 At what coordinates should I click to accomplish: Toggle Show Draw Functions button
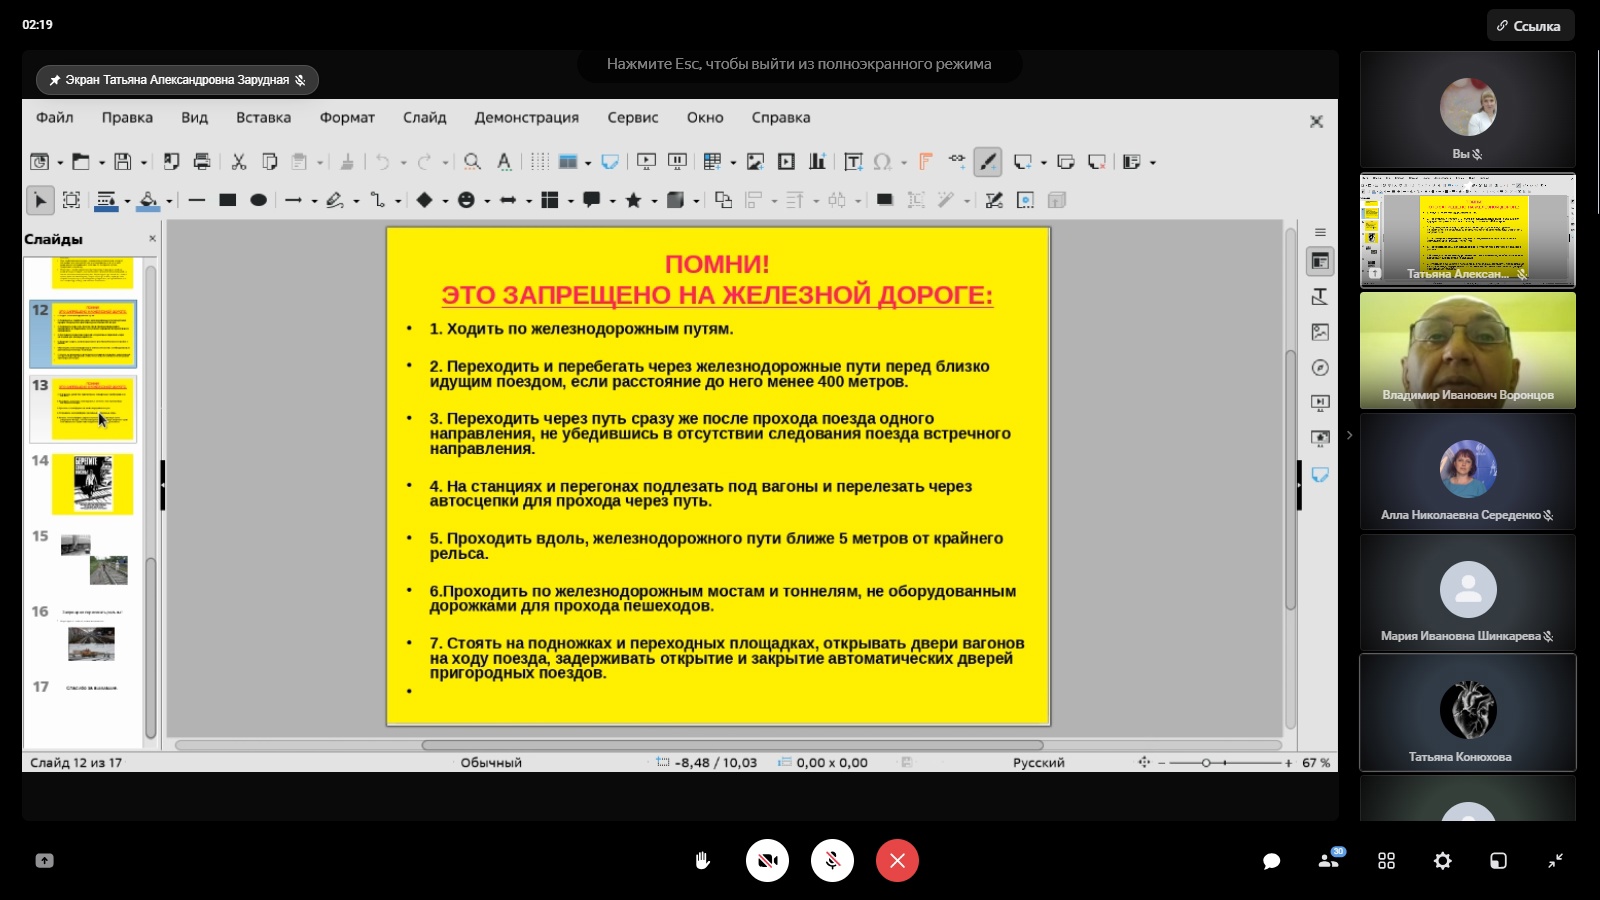point(988,161)
